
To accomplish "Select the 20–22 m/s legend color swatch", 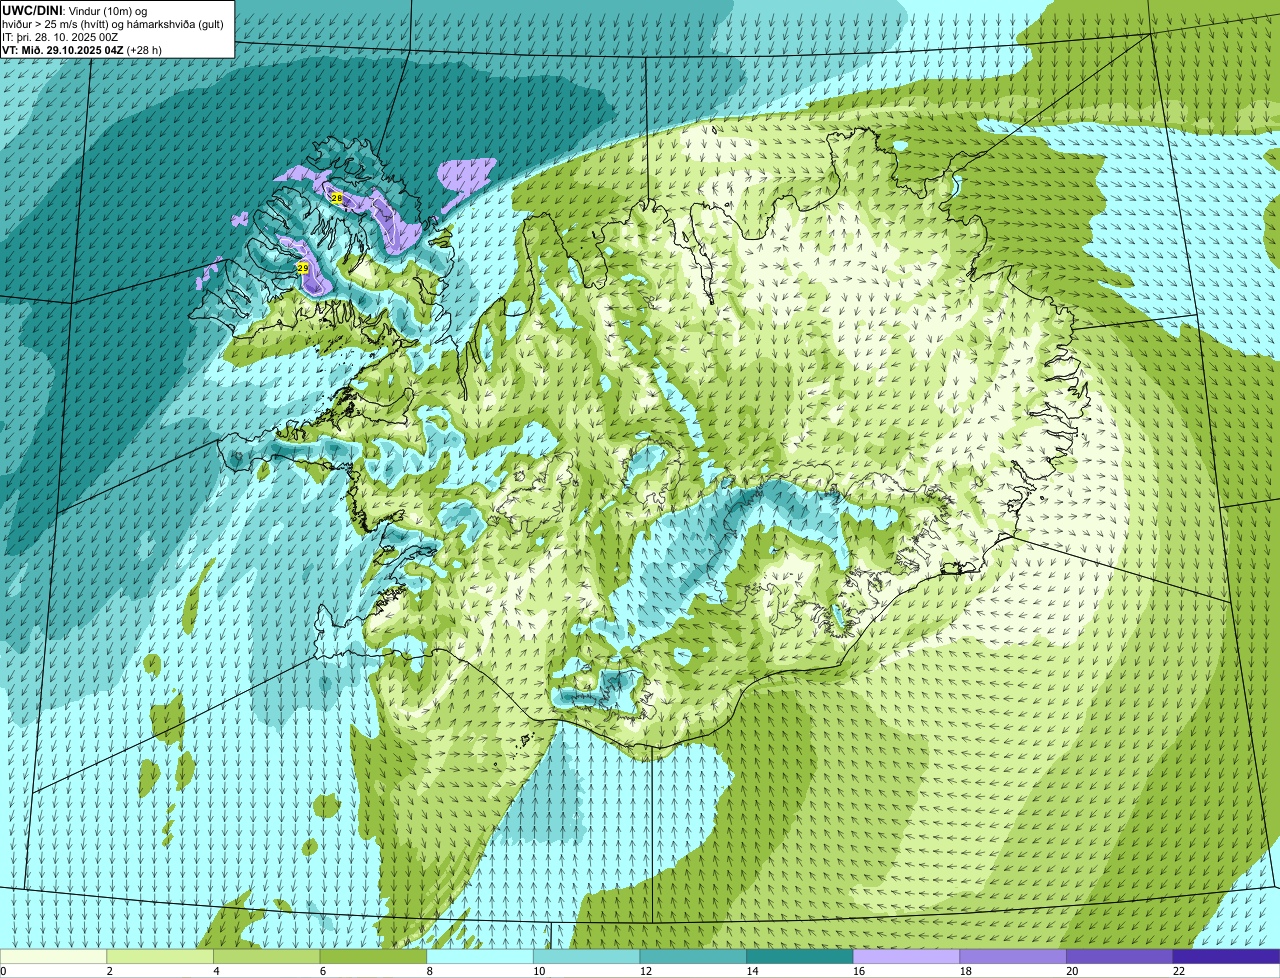I will [1120, 956].
